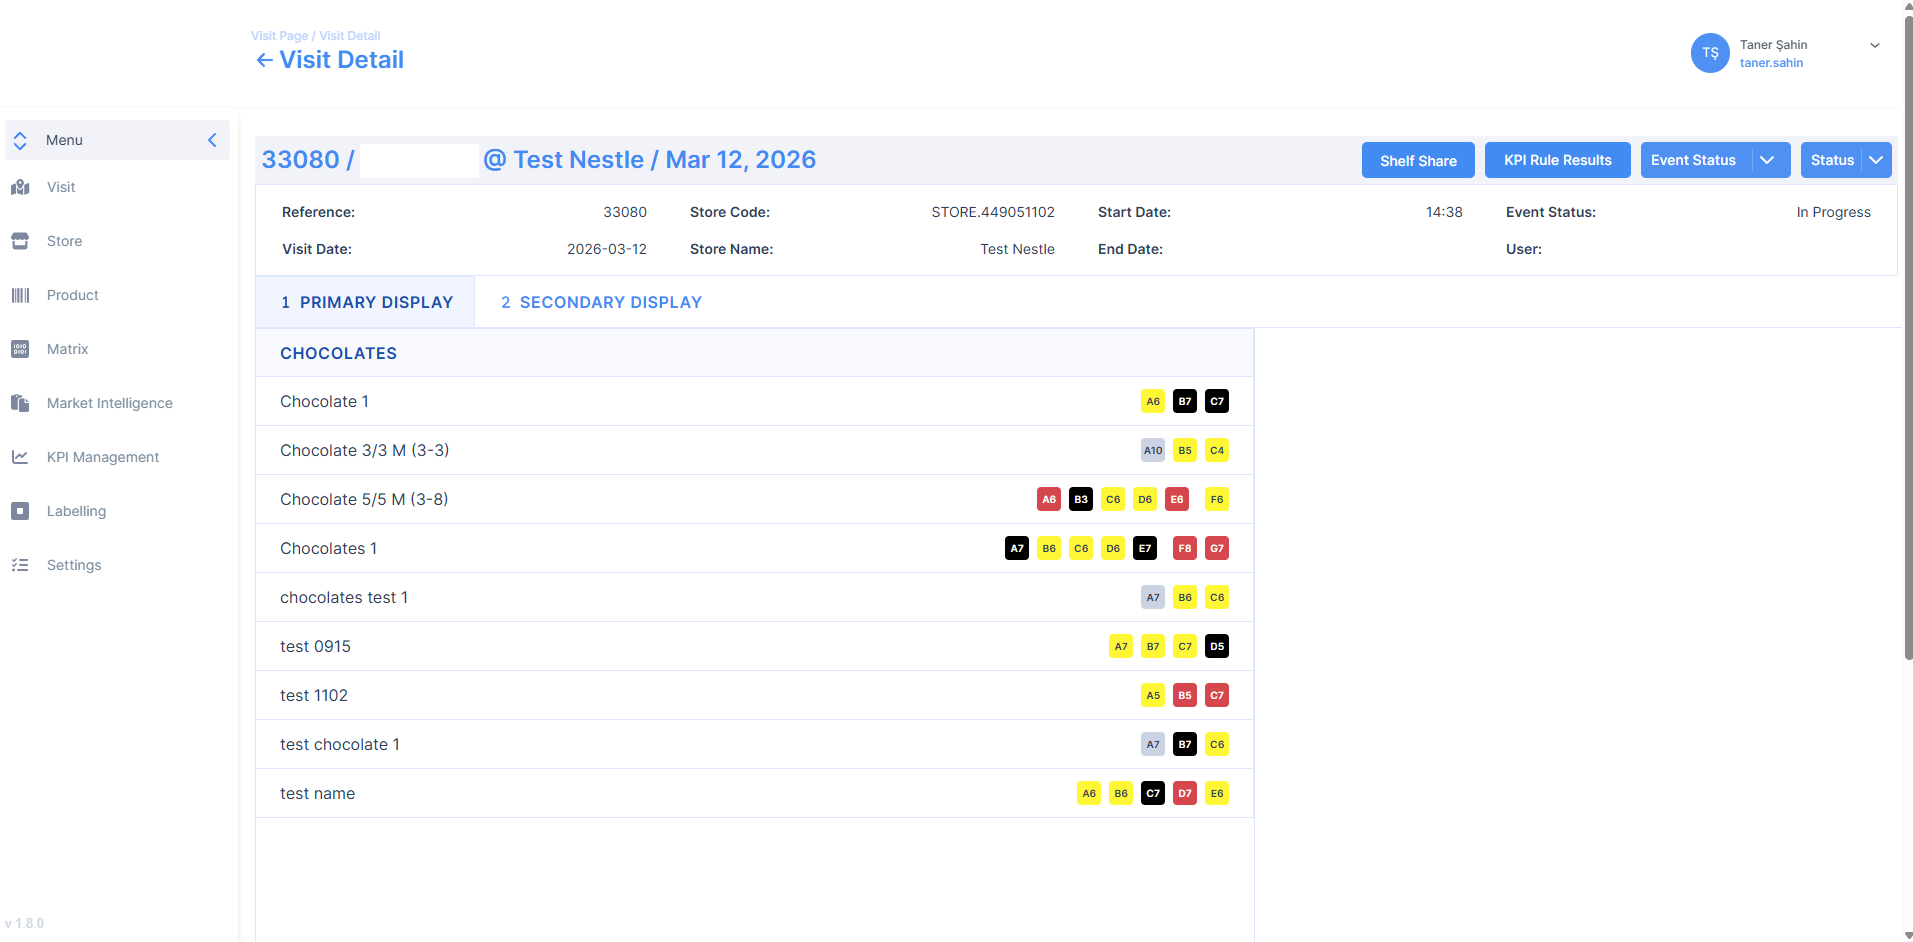Screen dimensions: 1913x942
Task: Click the Visit Page breadcrumb link
Action: [279, 36]
